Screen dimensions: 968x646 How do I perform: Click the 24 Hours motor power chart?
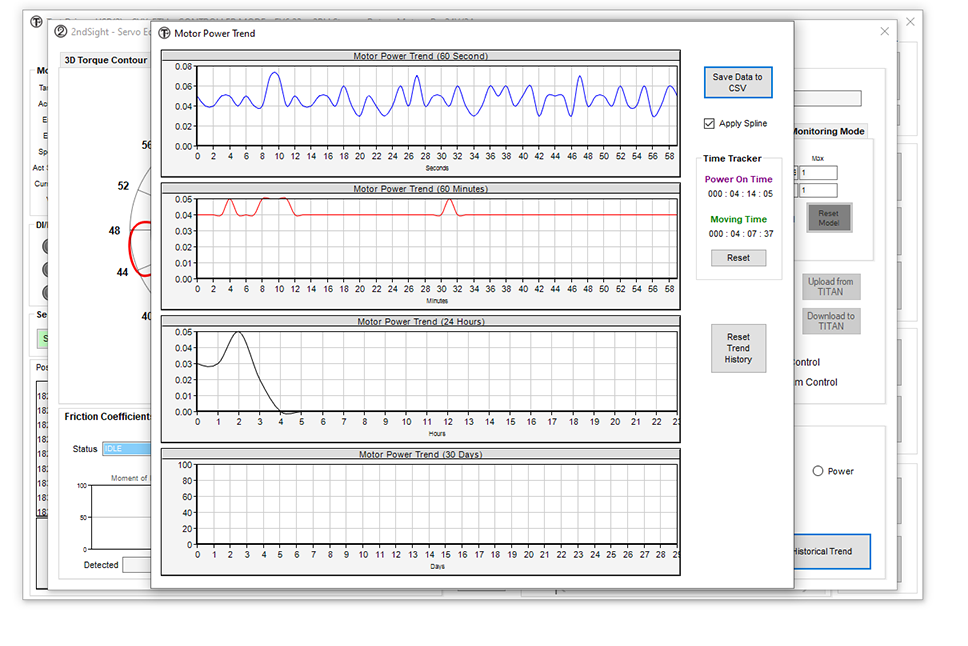click(x=436, y=371)
